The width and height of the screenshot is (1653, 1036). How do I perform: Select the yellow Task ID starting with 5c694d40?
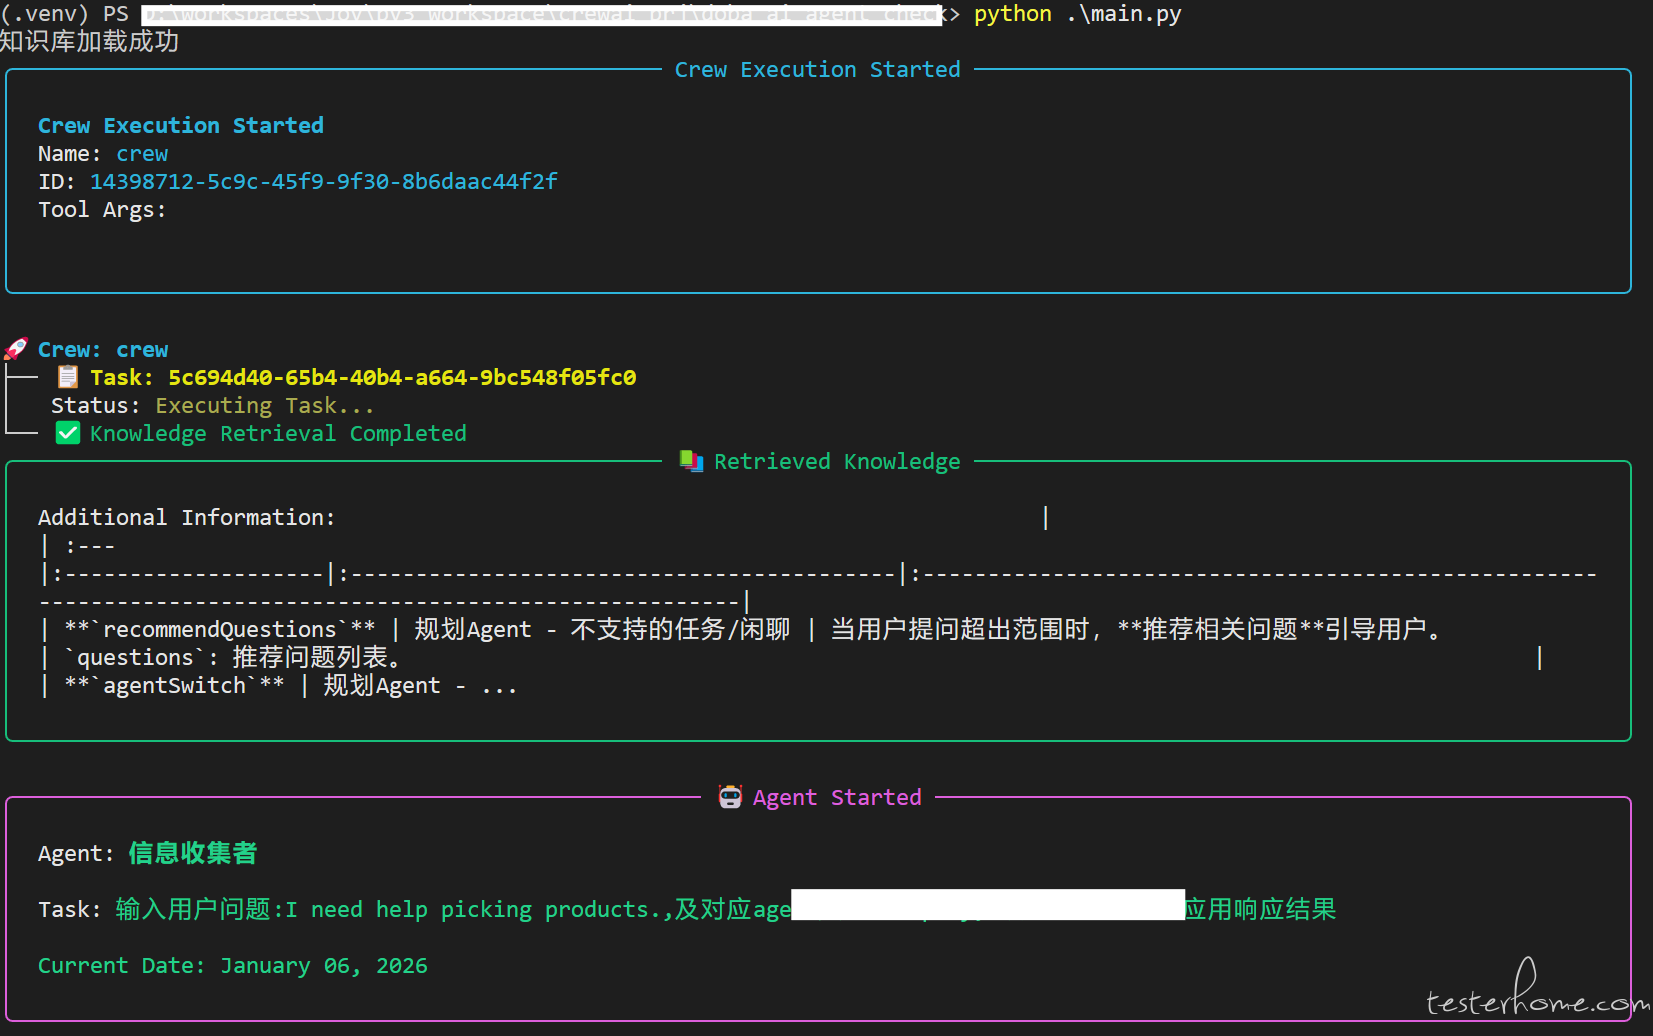click(401, 377)
